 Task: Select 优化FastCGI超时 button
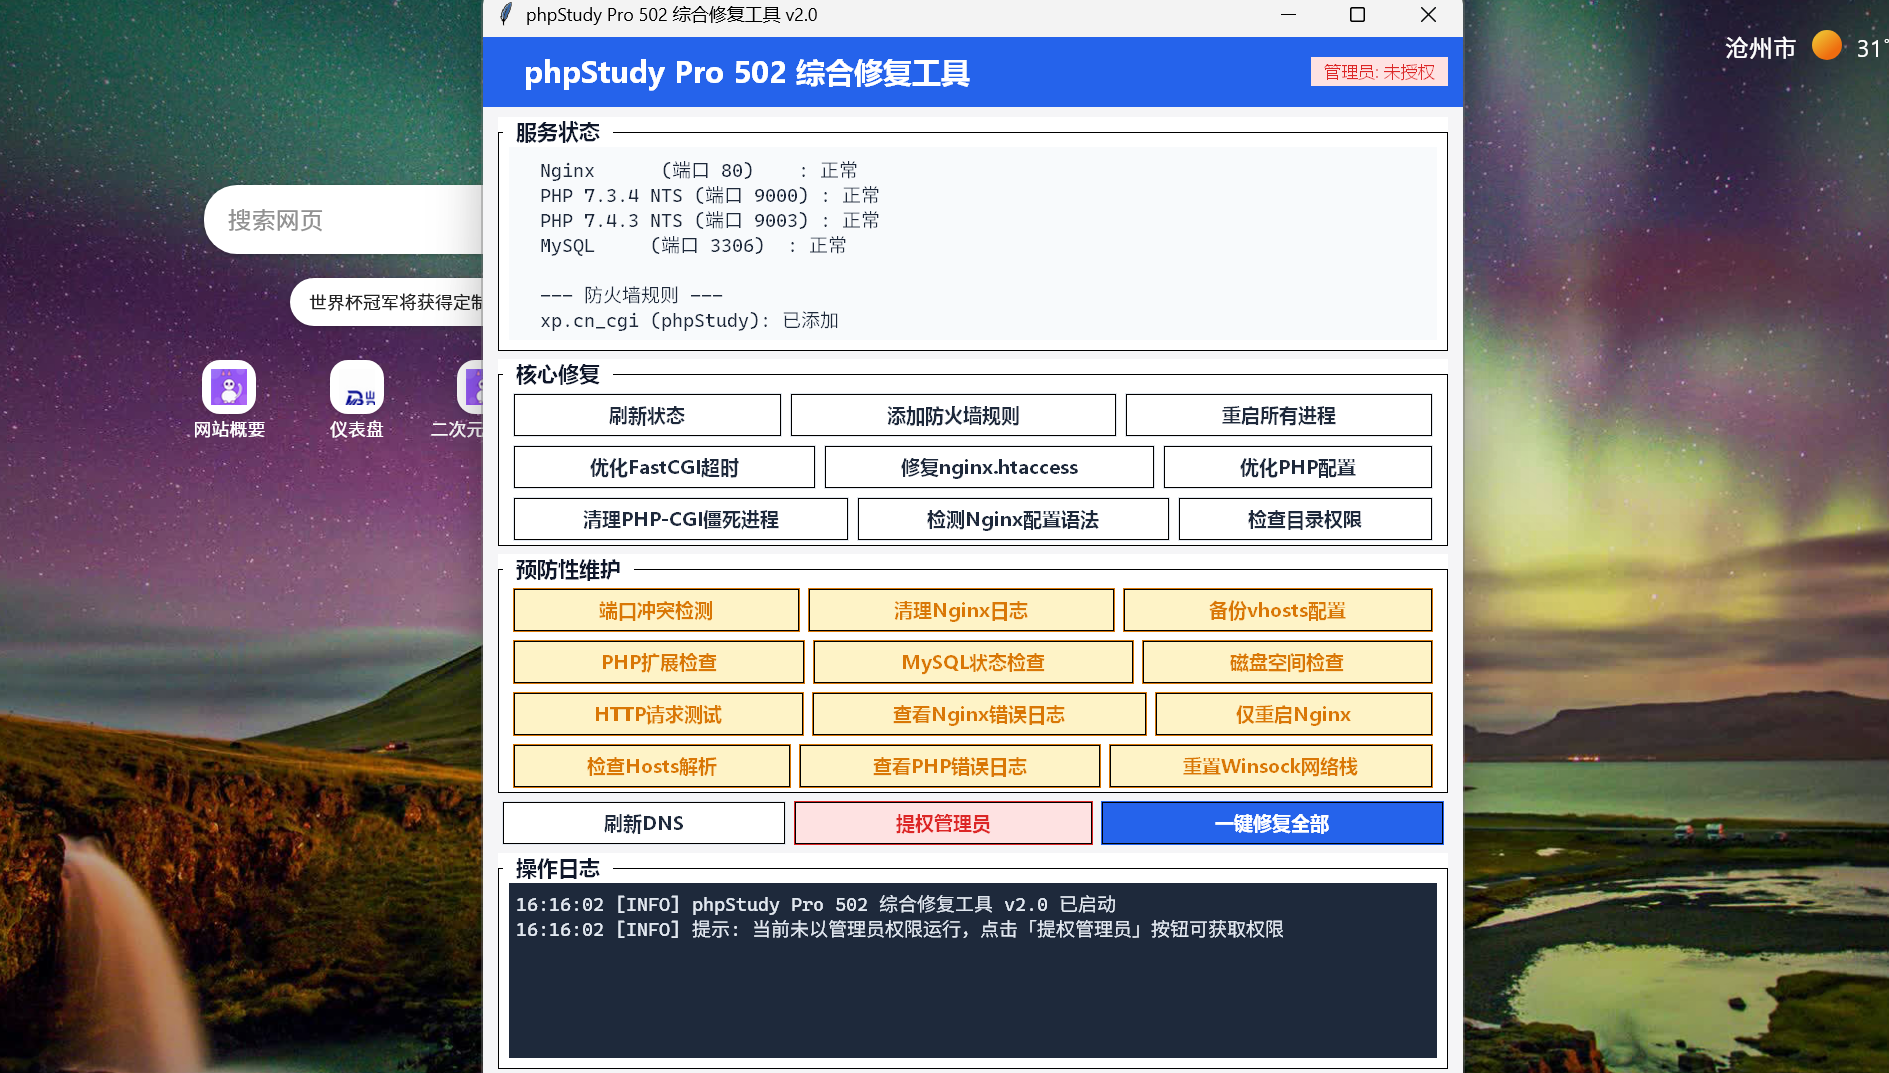(664, 467)
